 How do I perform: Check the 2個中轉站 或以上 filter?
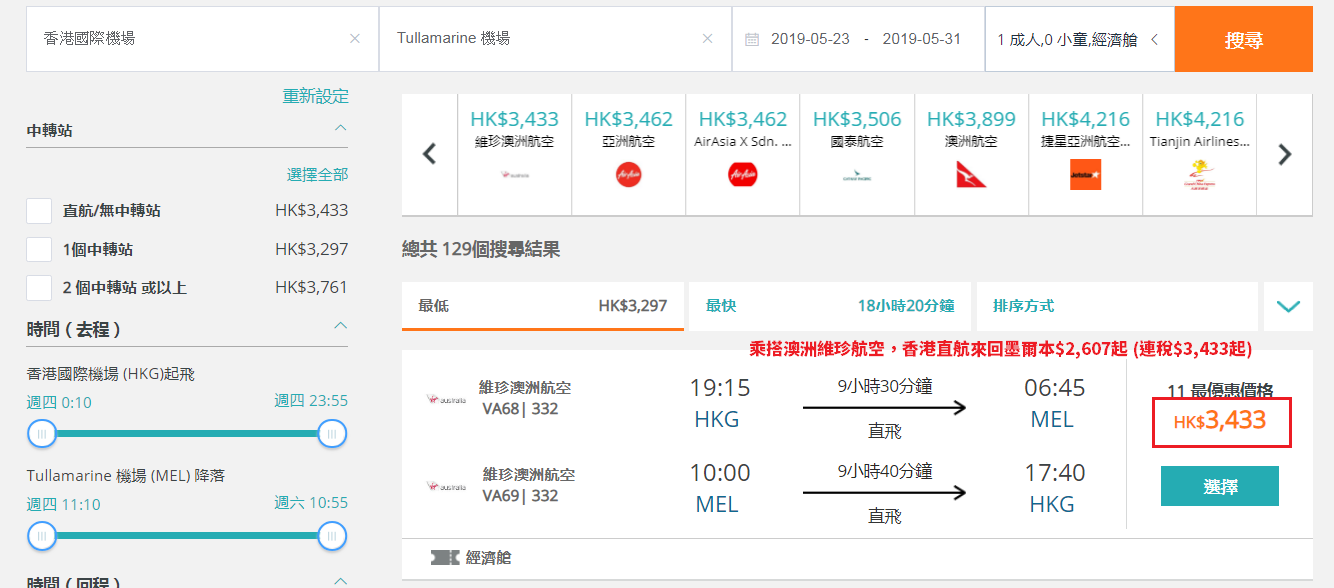[x=39, y=287]
